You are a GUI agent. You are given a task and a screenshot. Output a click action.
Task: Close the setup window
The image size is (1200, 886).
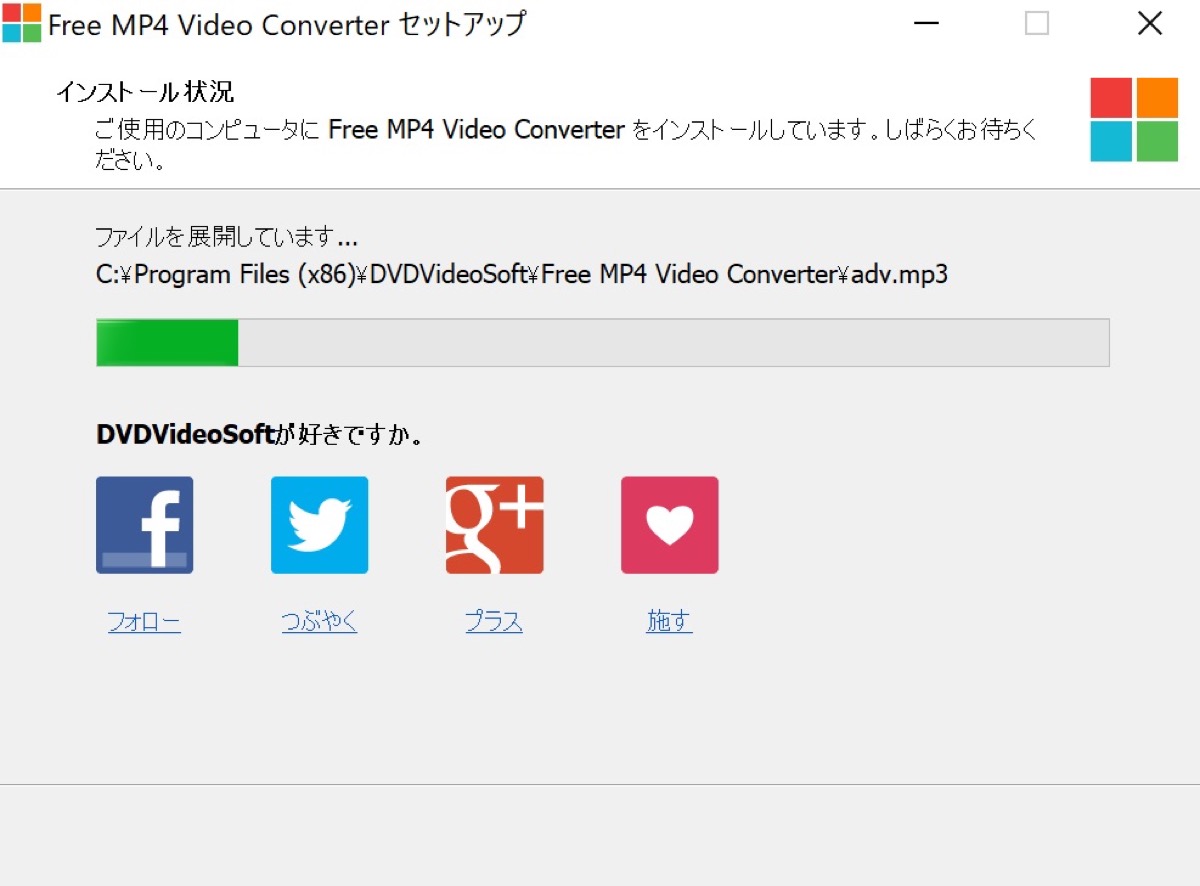point(1150,24)
